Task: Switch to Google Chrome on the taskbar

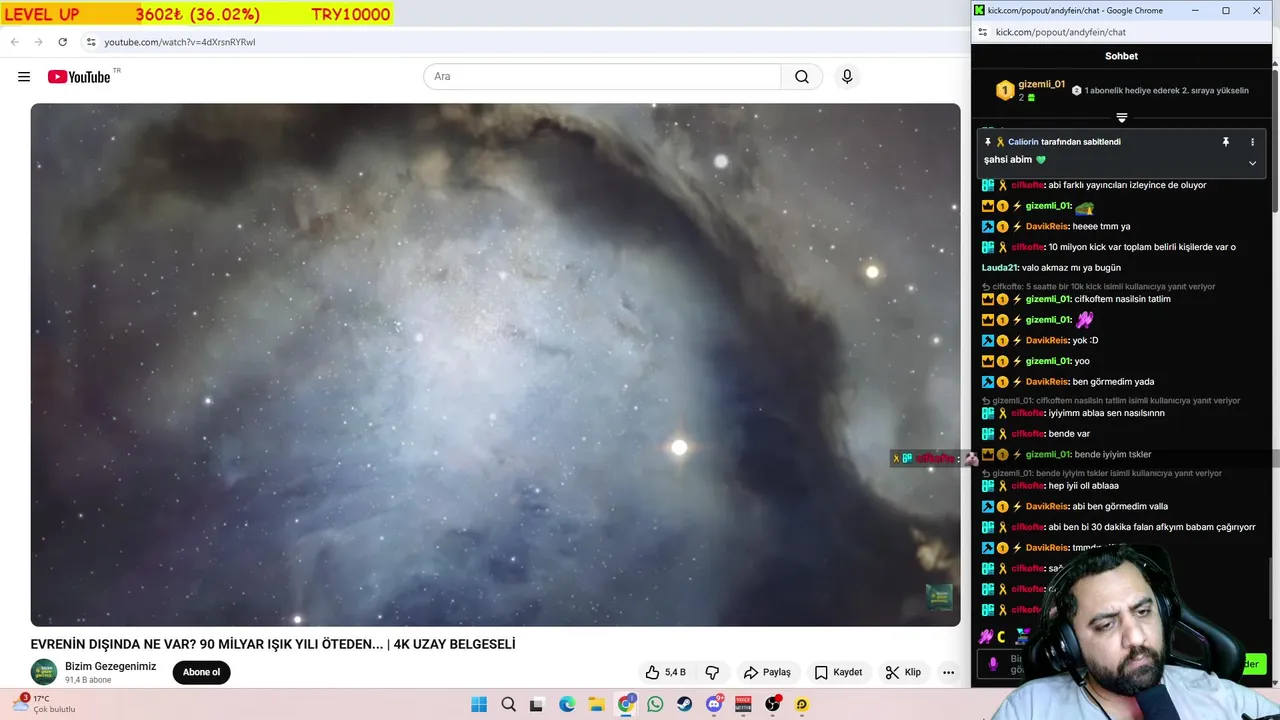Action: (626, 704)
